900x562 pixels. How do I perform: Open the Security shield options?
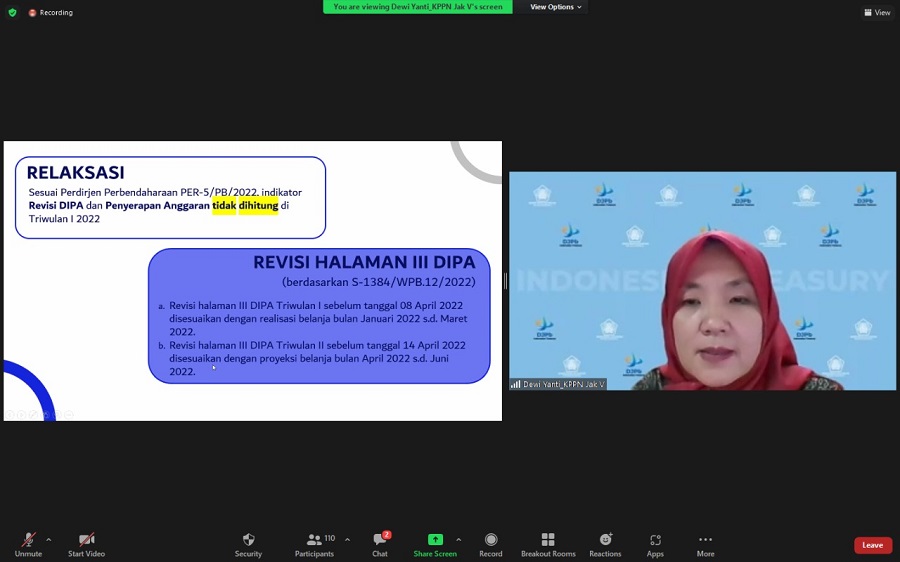(248, 544)
